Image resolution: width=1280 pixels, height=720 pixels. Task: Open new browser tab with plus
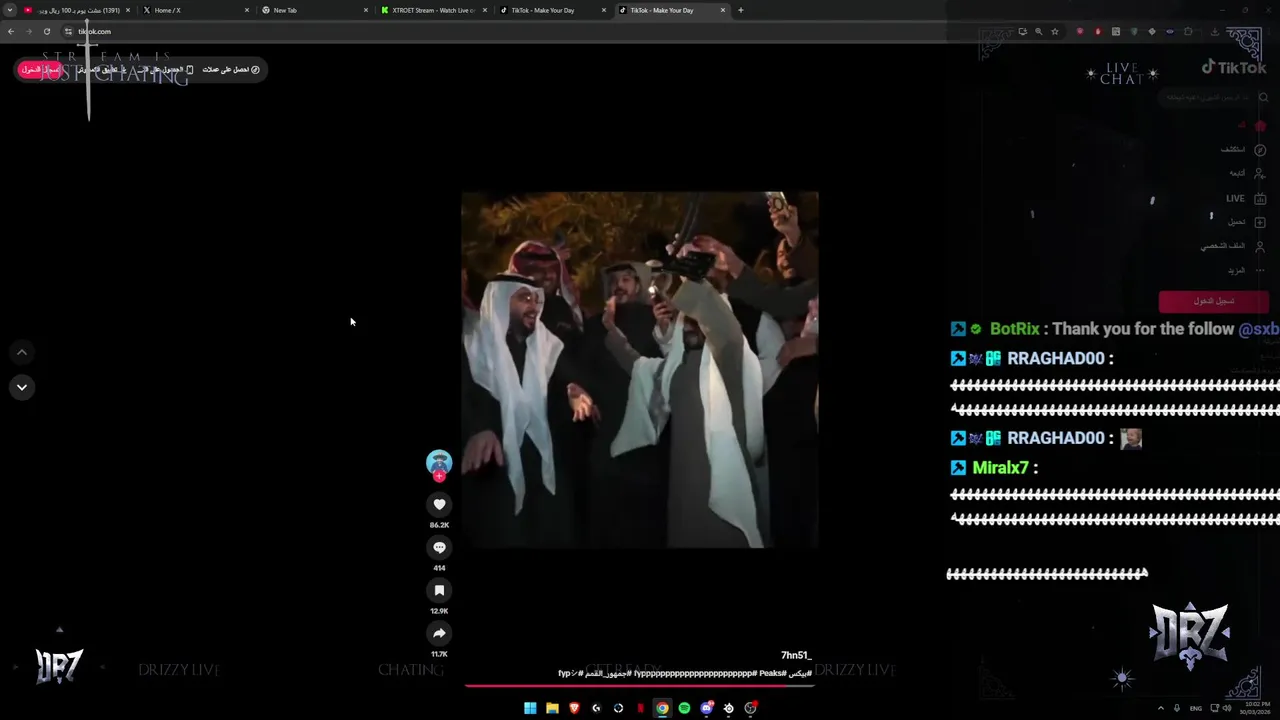tap(740, 10)
